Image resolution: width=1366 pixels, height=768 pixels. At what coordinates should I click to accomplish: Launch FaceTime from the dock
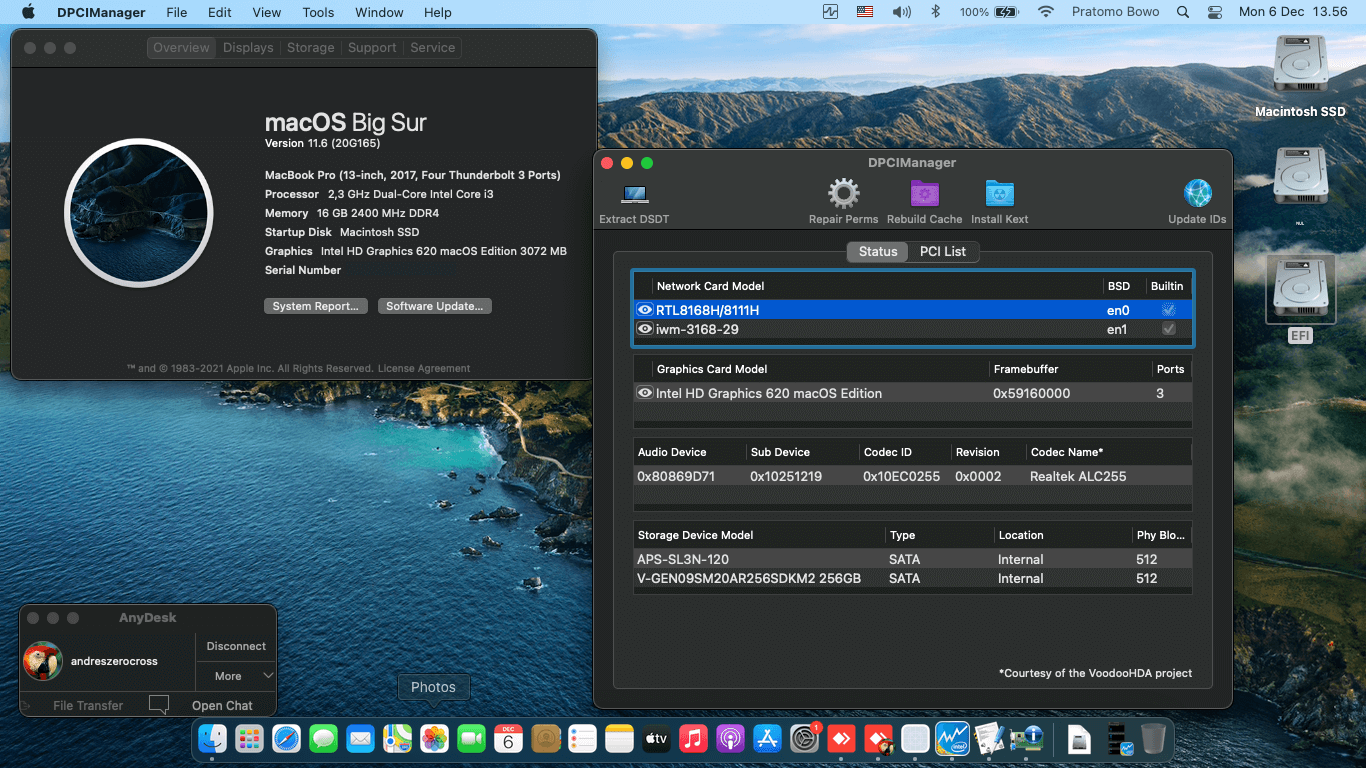(x=471, y=738)
